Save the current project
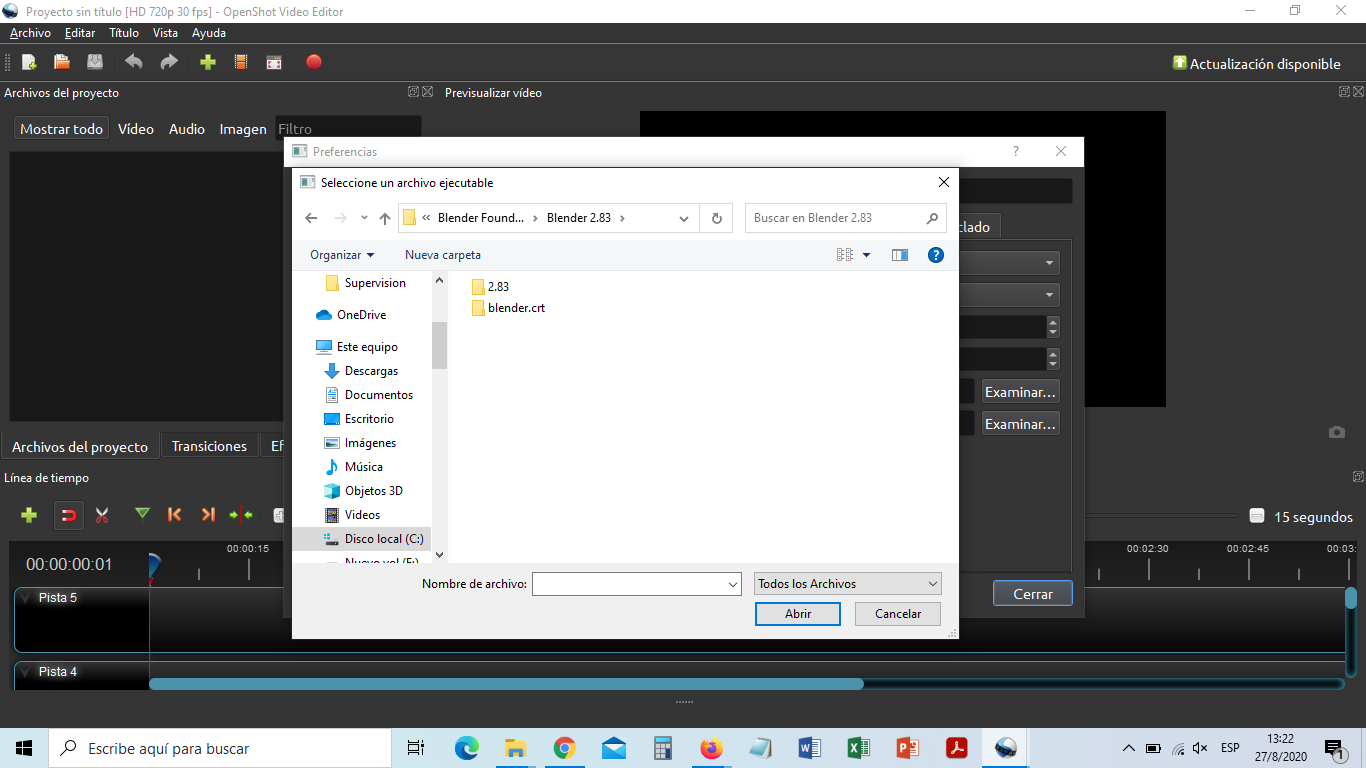 pos(94,62)
